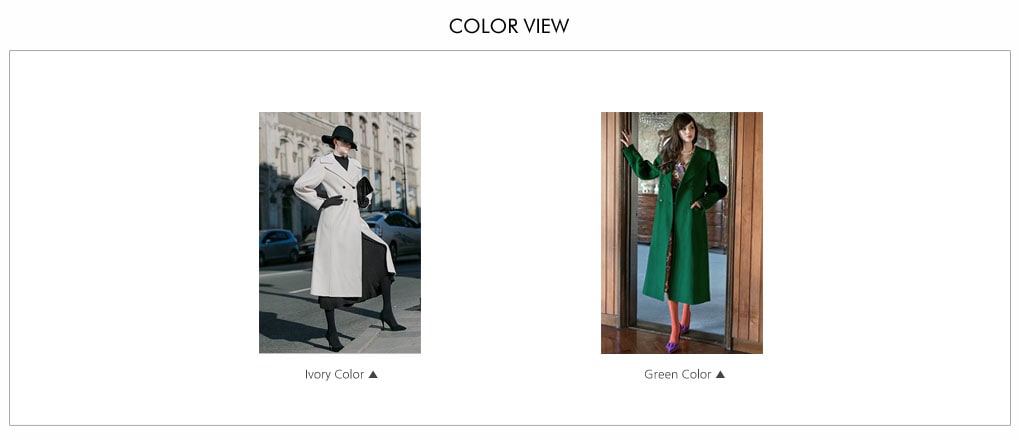Click the wooden panel right of green model
Viewport: 1020px width, 439px height.
tap(748, 228)
